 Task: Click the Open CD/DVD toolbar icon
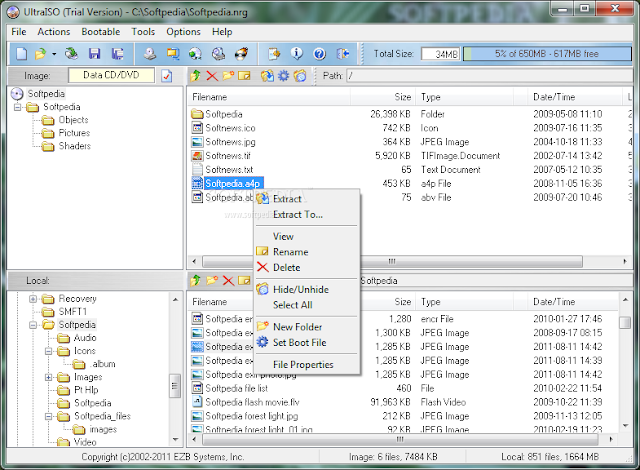pyautogui.click(x=72, y=54)
